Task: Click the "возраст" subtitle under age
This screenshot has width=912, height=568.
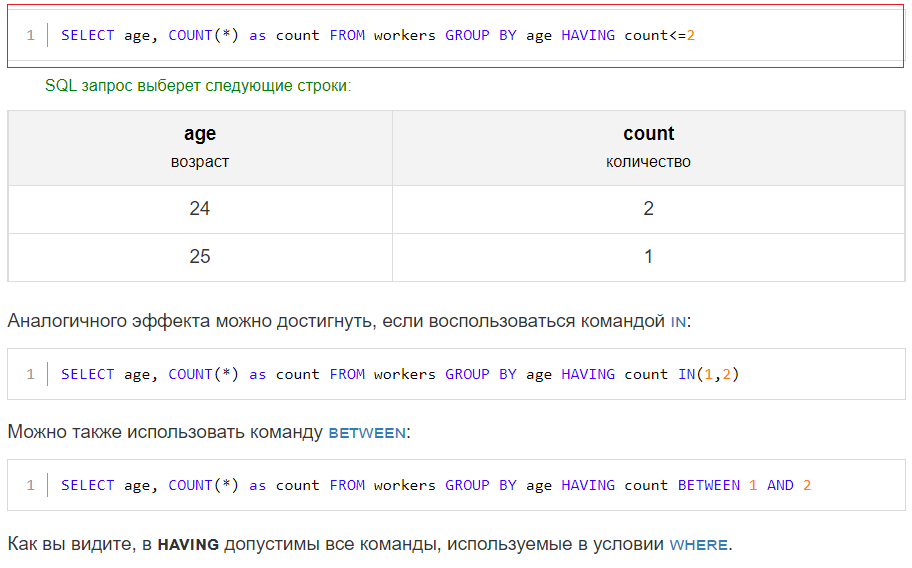Action: pyautogui.click(x=200, y=162)
